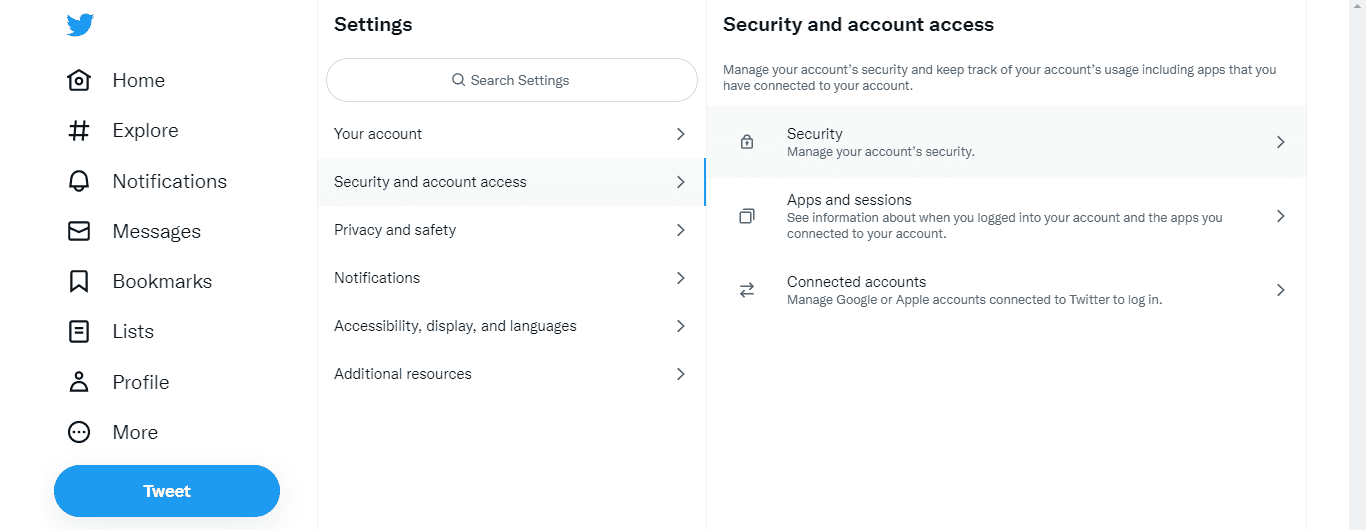Click the Connected accounts title text
Image resolution: width=1366 pixels, height=530 pixels.
[x=856, y=282]
